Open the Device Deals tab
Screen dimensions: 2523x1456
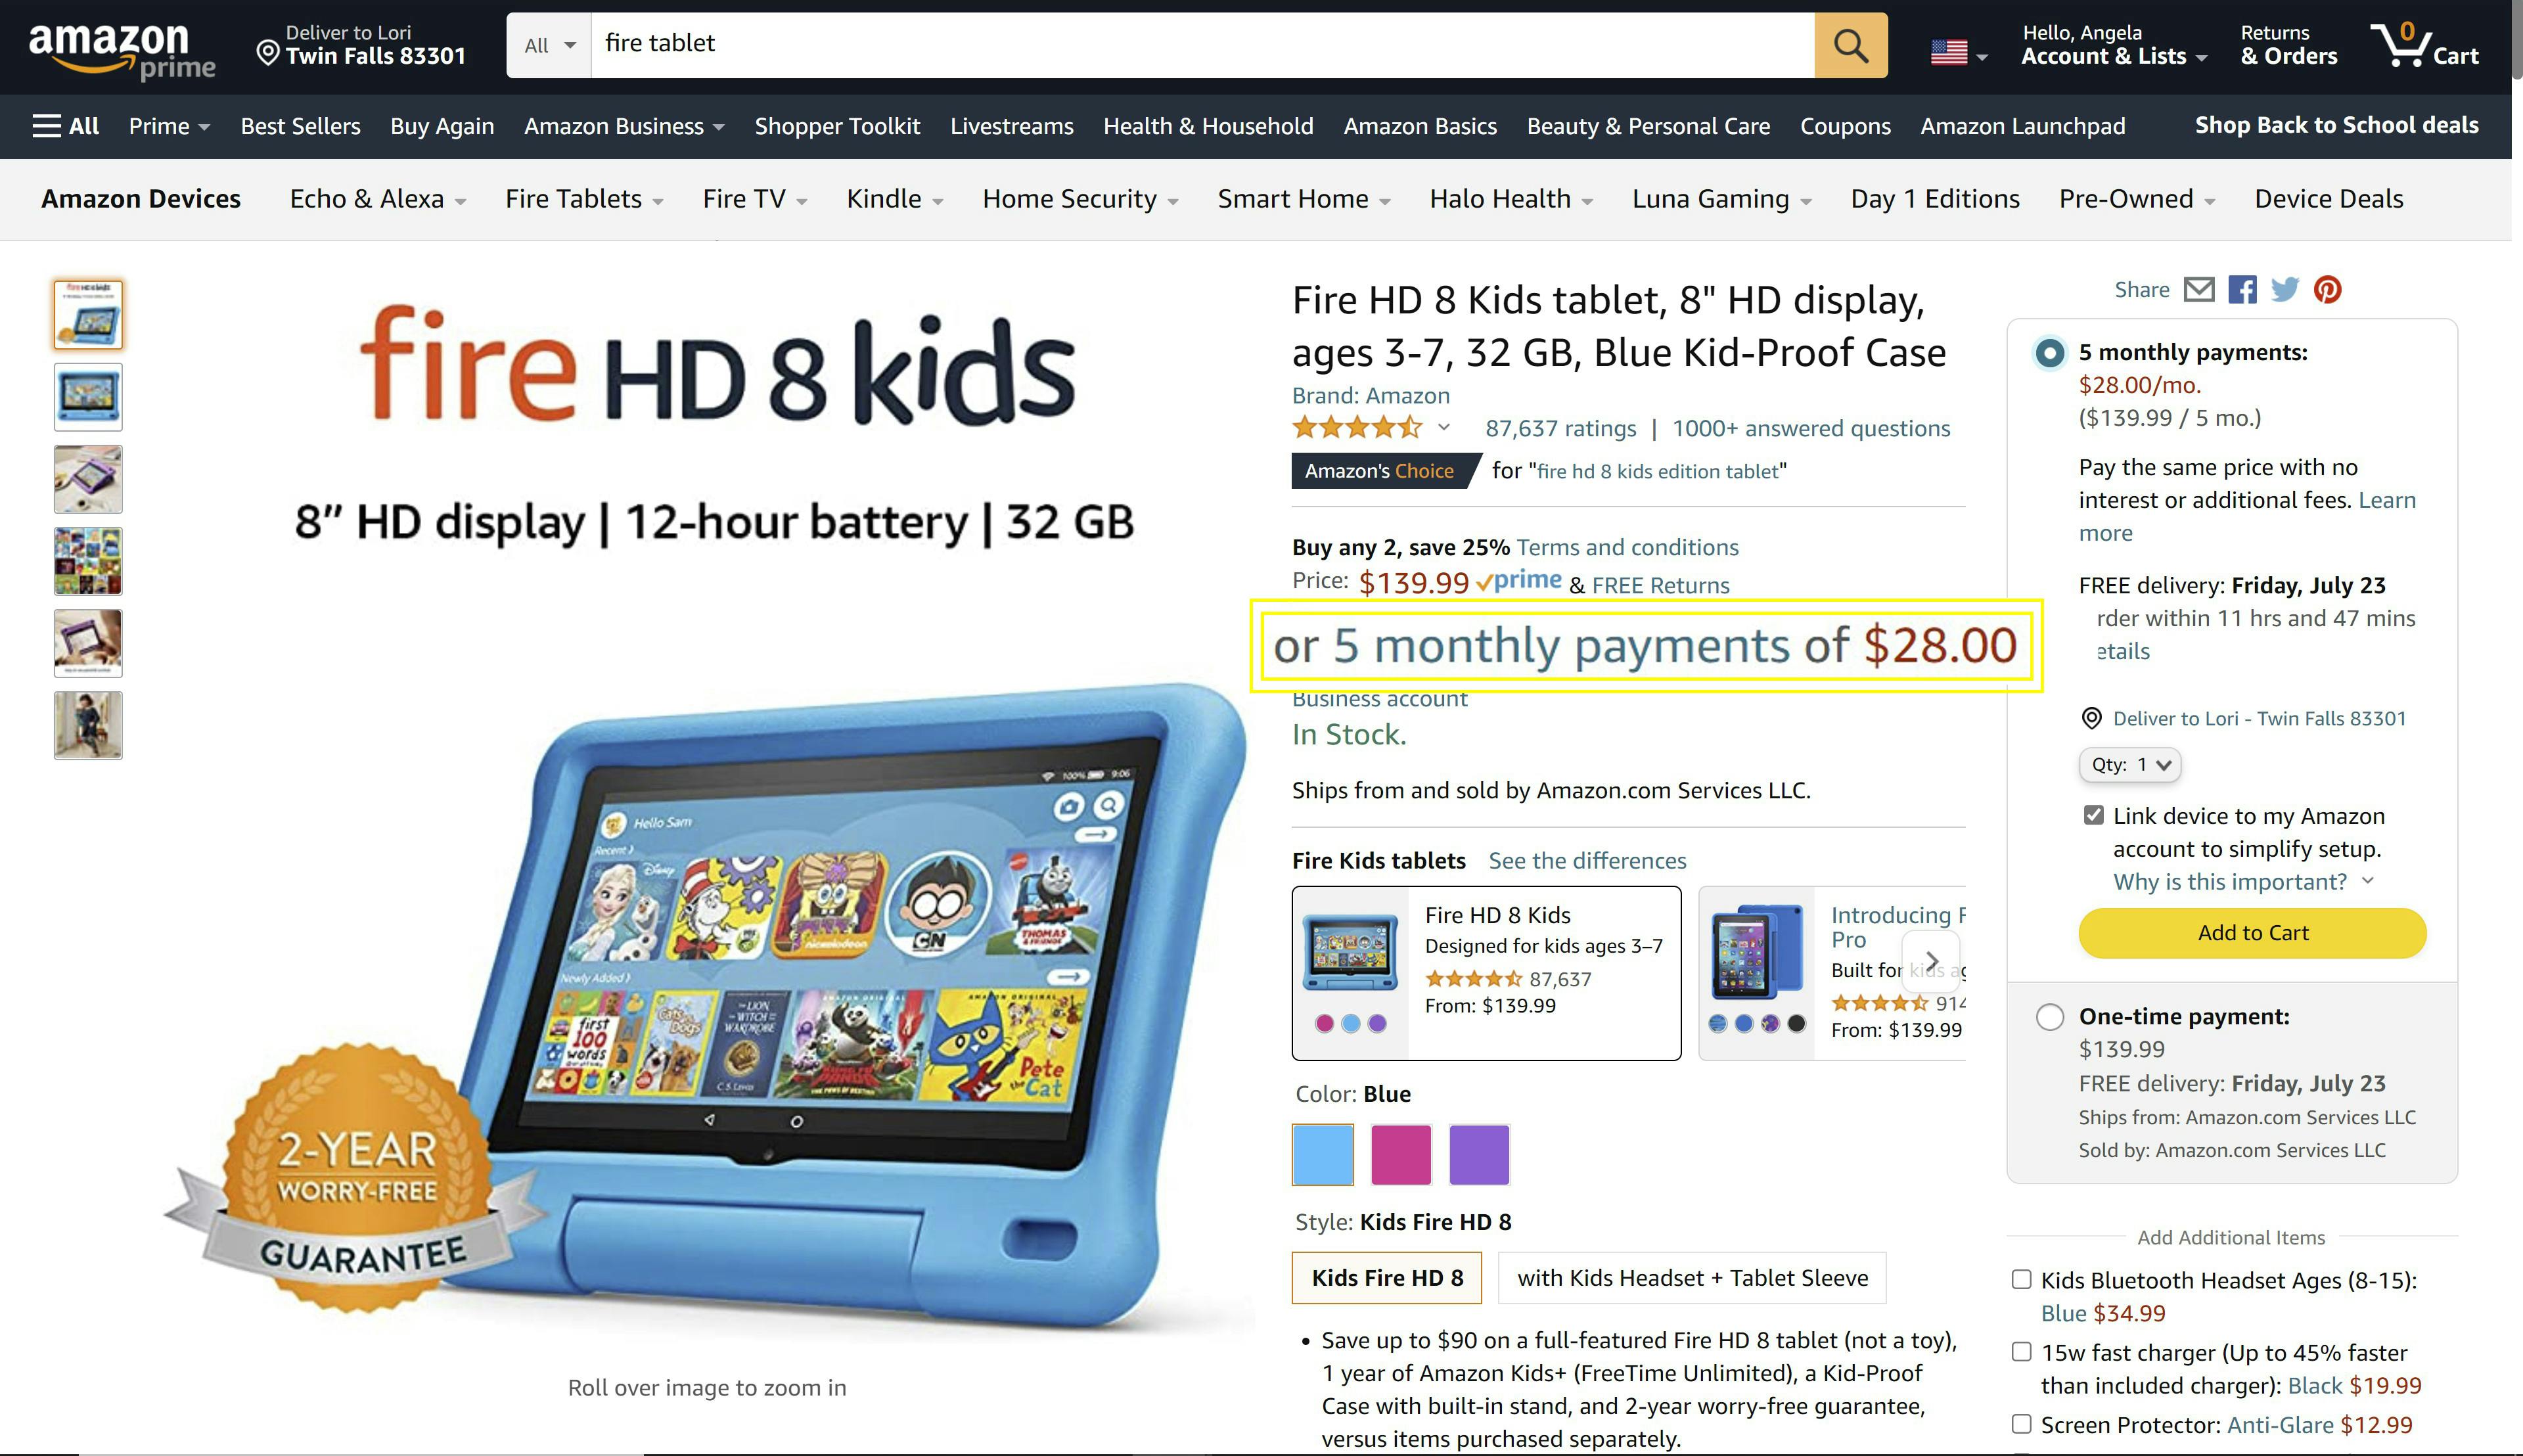(2328, 199)
